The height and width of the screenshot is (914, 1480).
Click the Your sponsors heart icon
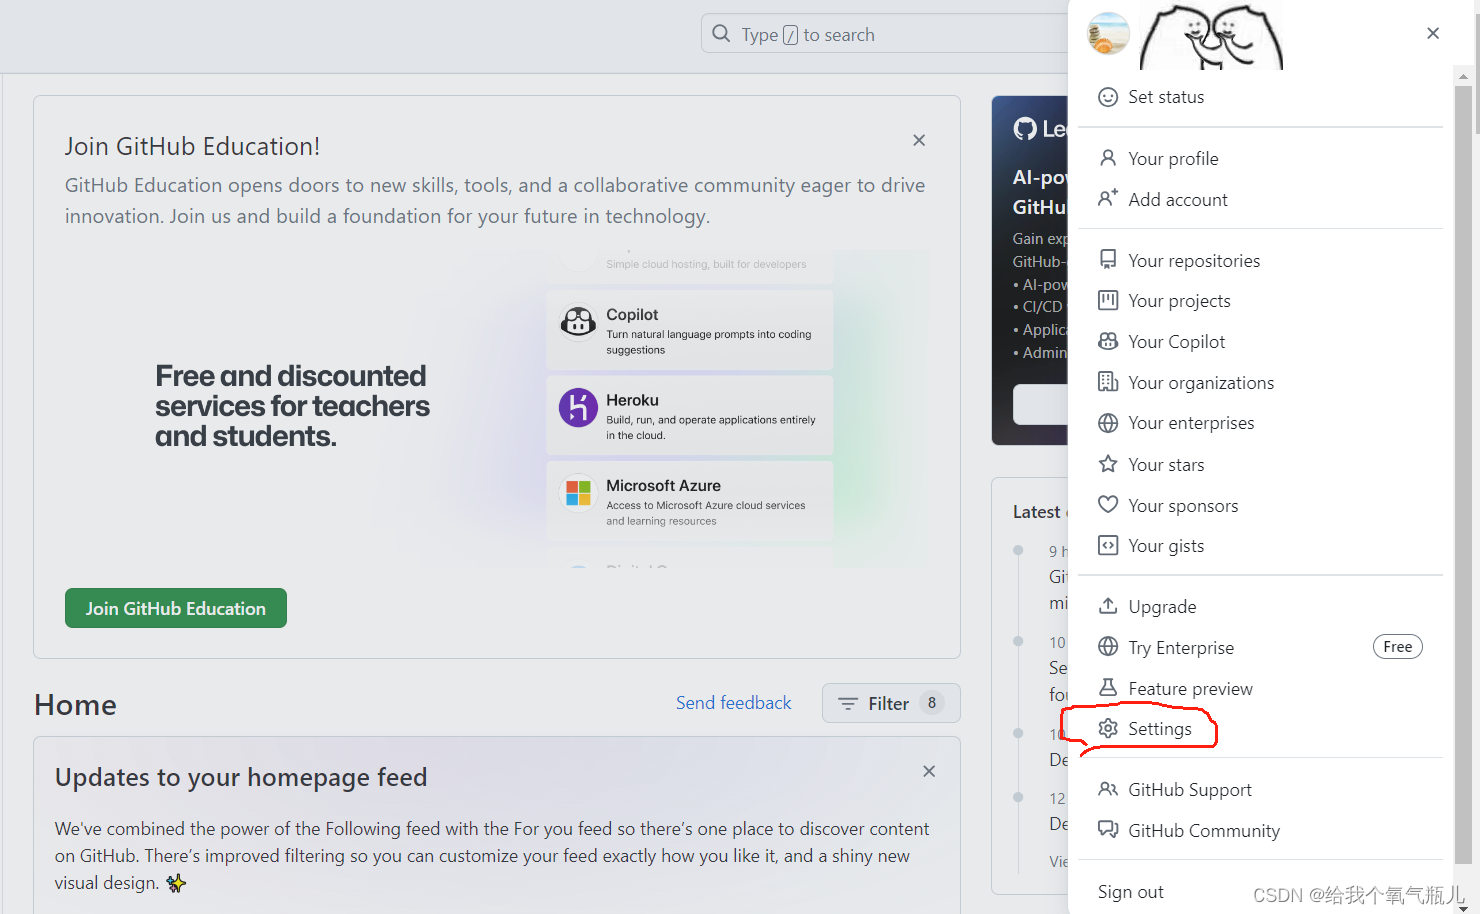click(1107, 504)
